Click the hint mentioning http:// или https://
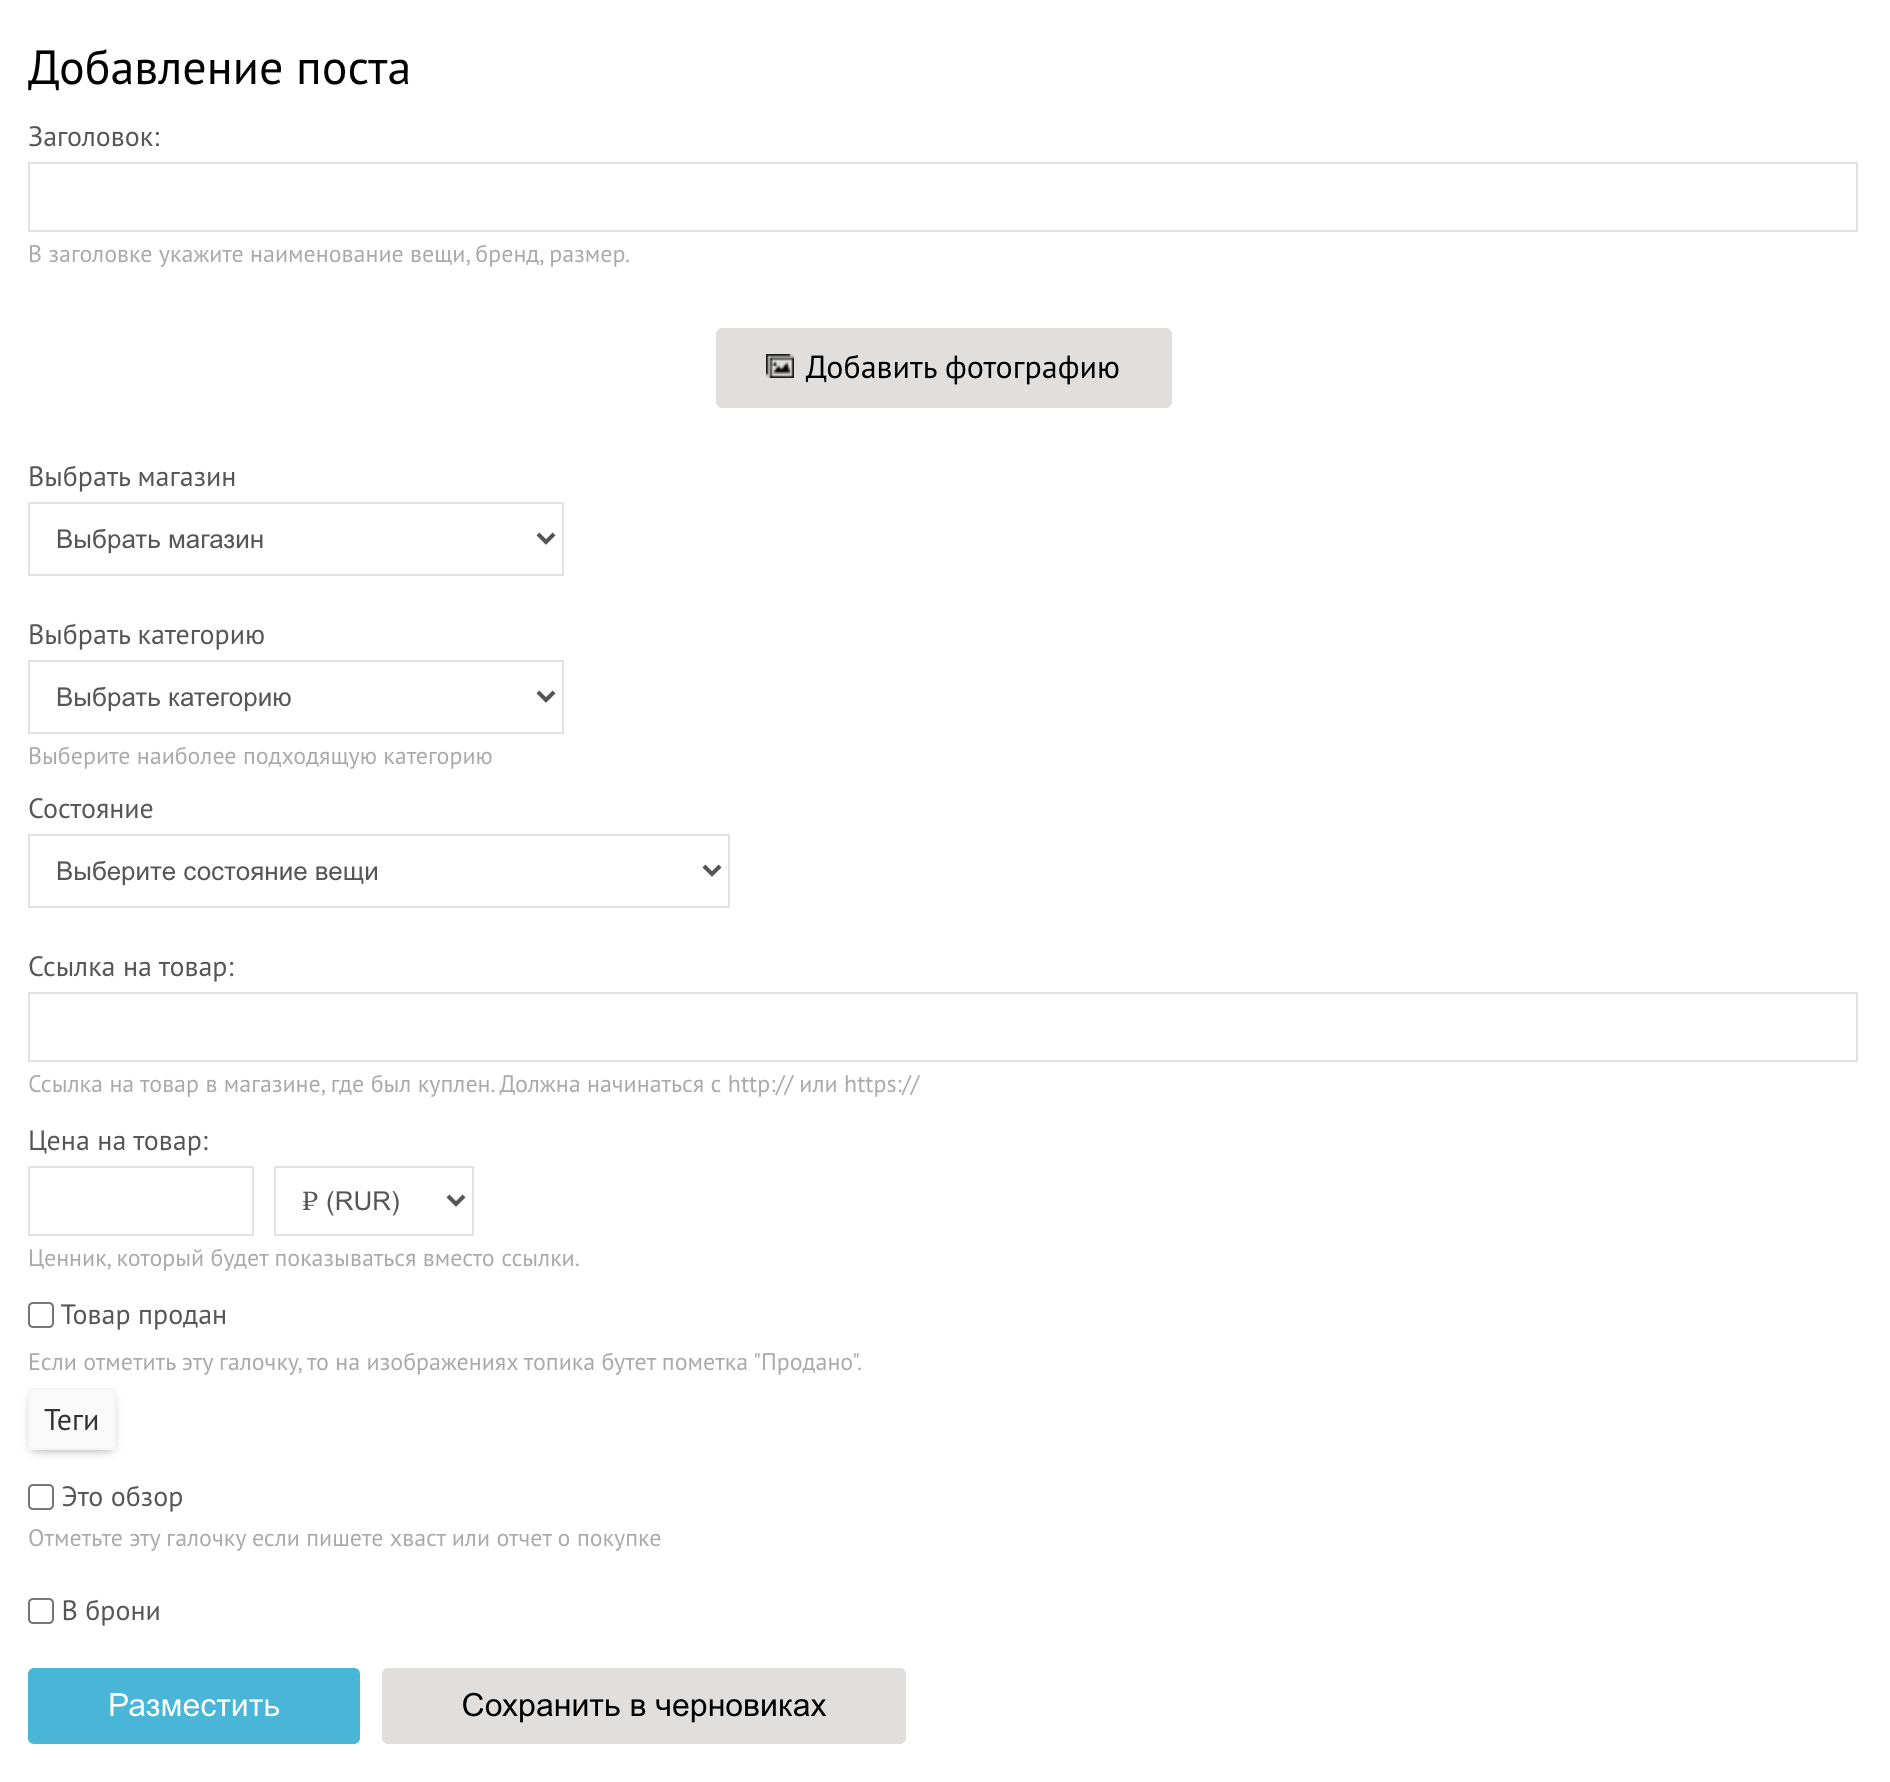This screenshot has height=1782, width=1890. point(474,1085)
